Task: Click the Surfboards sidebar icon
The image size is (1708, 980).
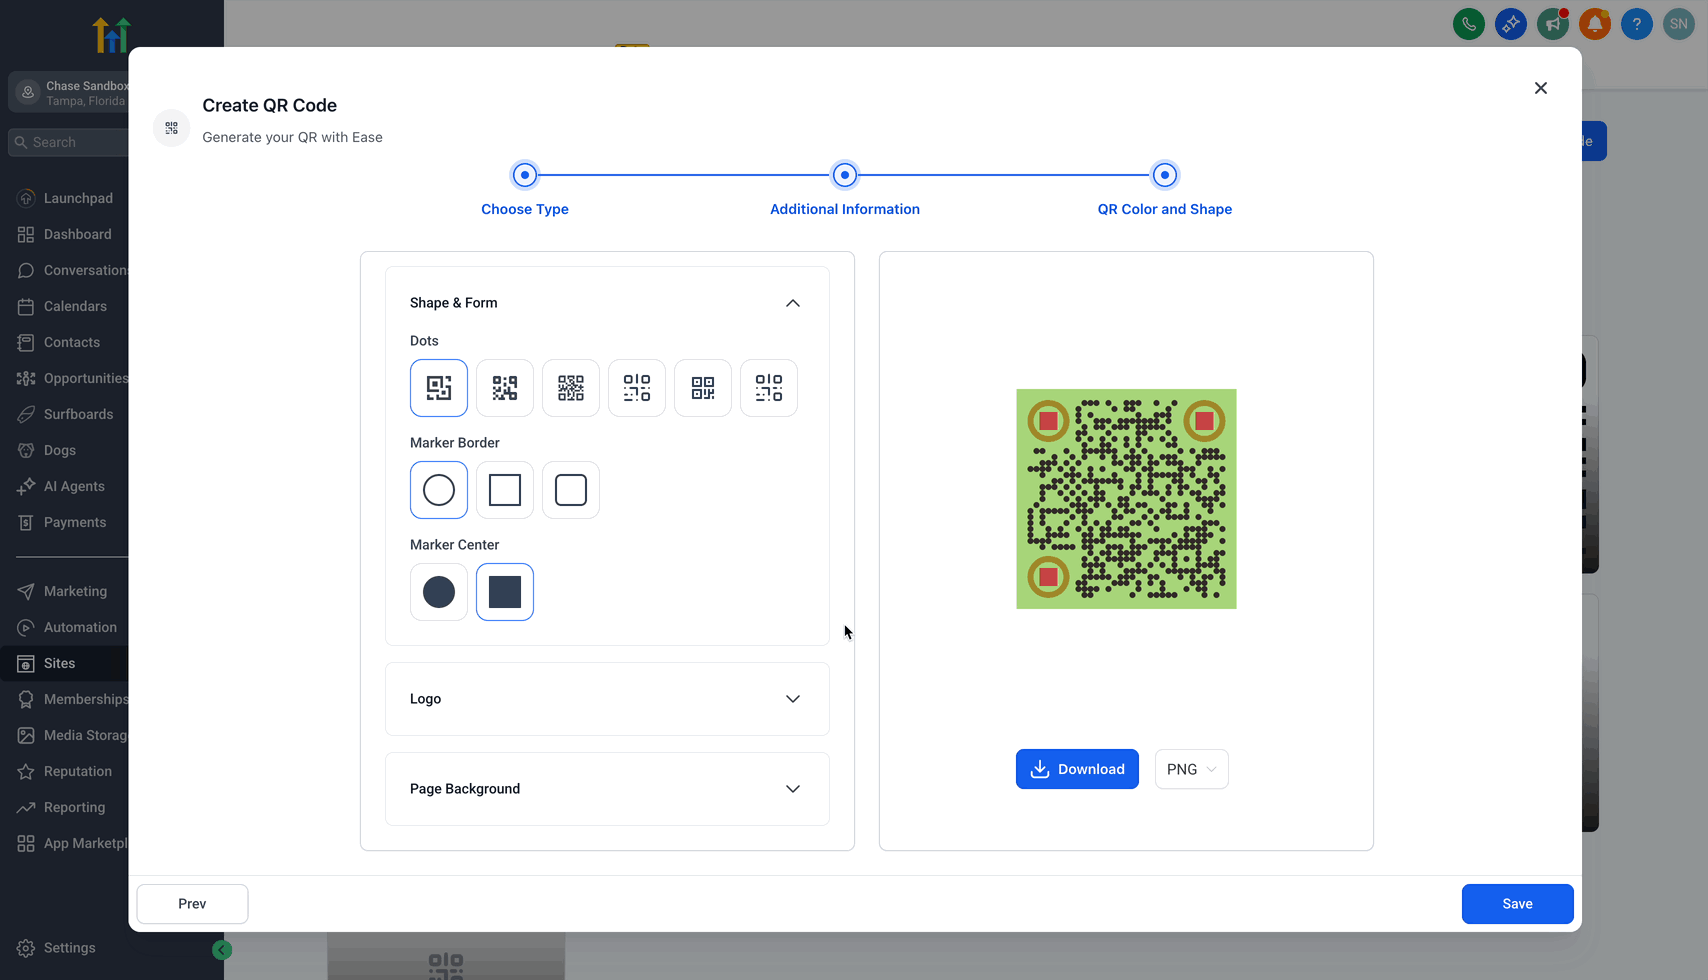Action: [26, 414]
